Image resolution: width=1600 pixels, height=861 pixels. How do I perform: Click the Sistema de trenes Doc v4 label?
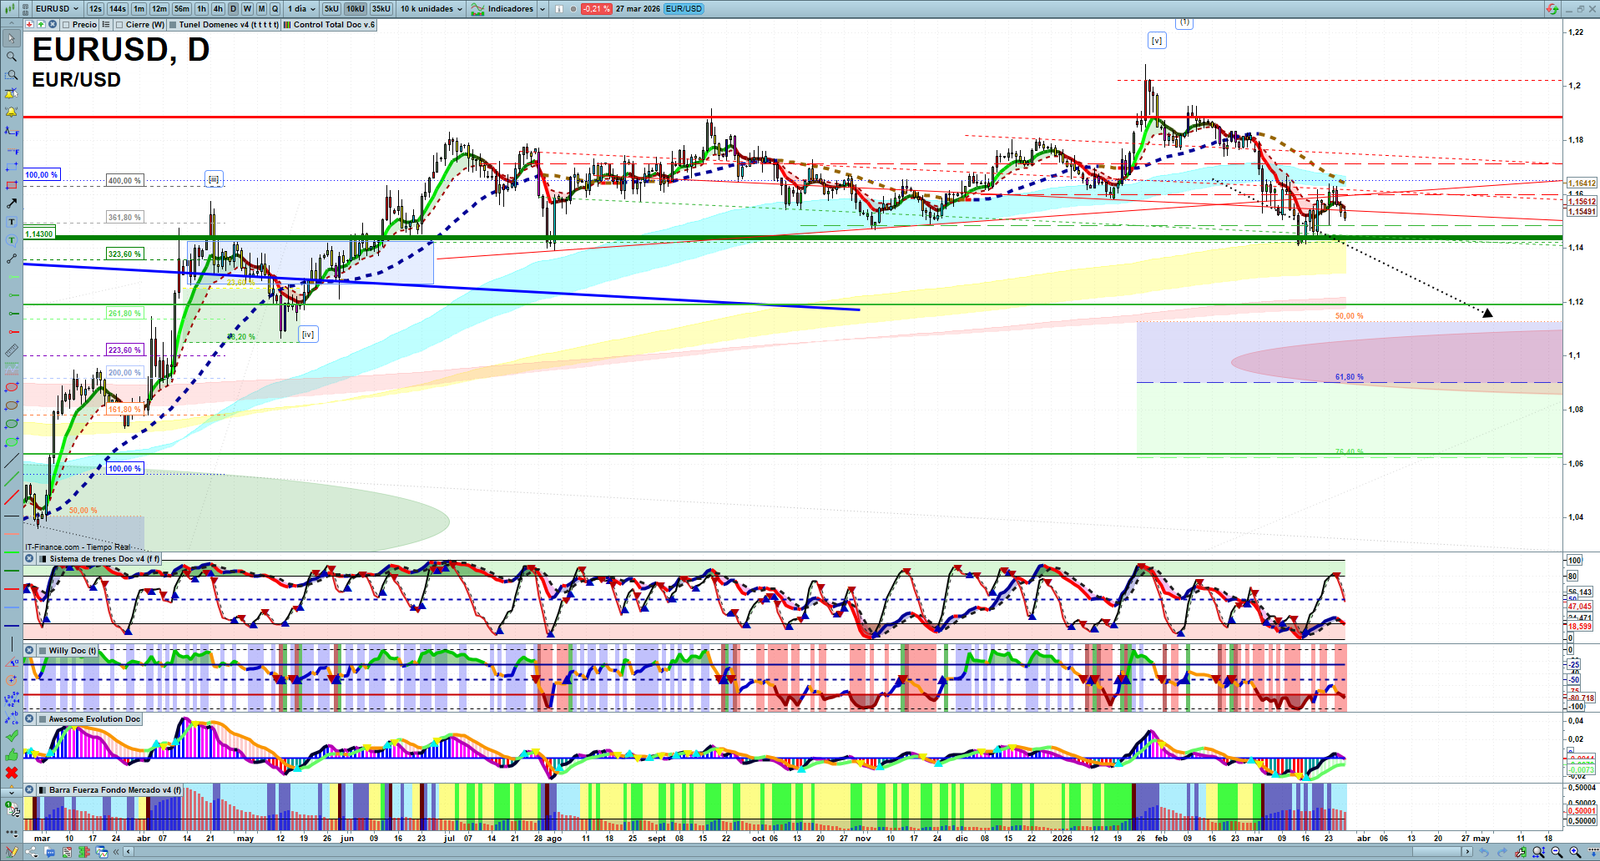click(x=104, y=559)
